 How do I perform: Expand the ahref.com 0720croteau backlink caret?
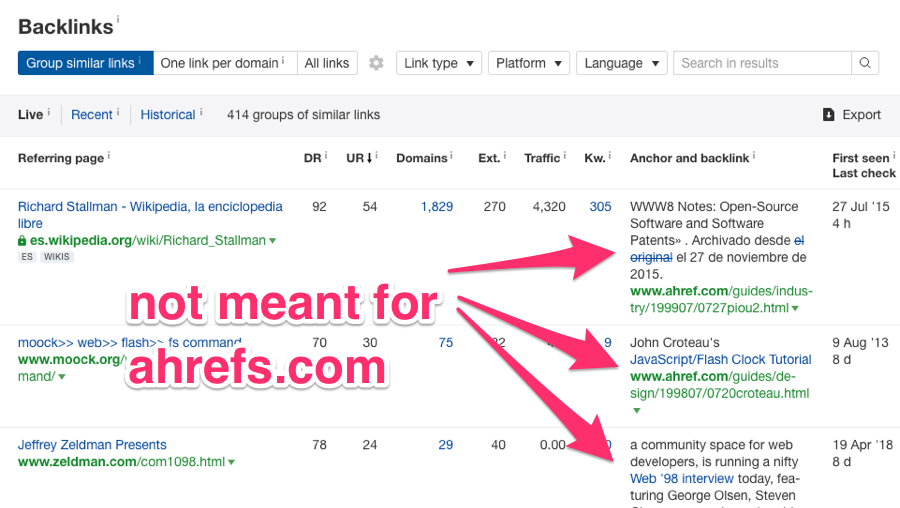tap(636, 410)
